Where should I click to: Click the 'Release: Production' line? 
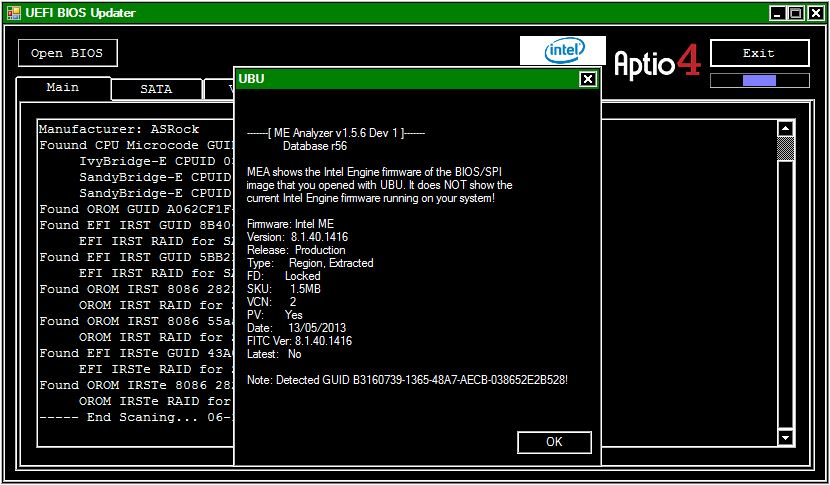pos(296,250)
